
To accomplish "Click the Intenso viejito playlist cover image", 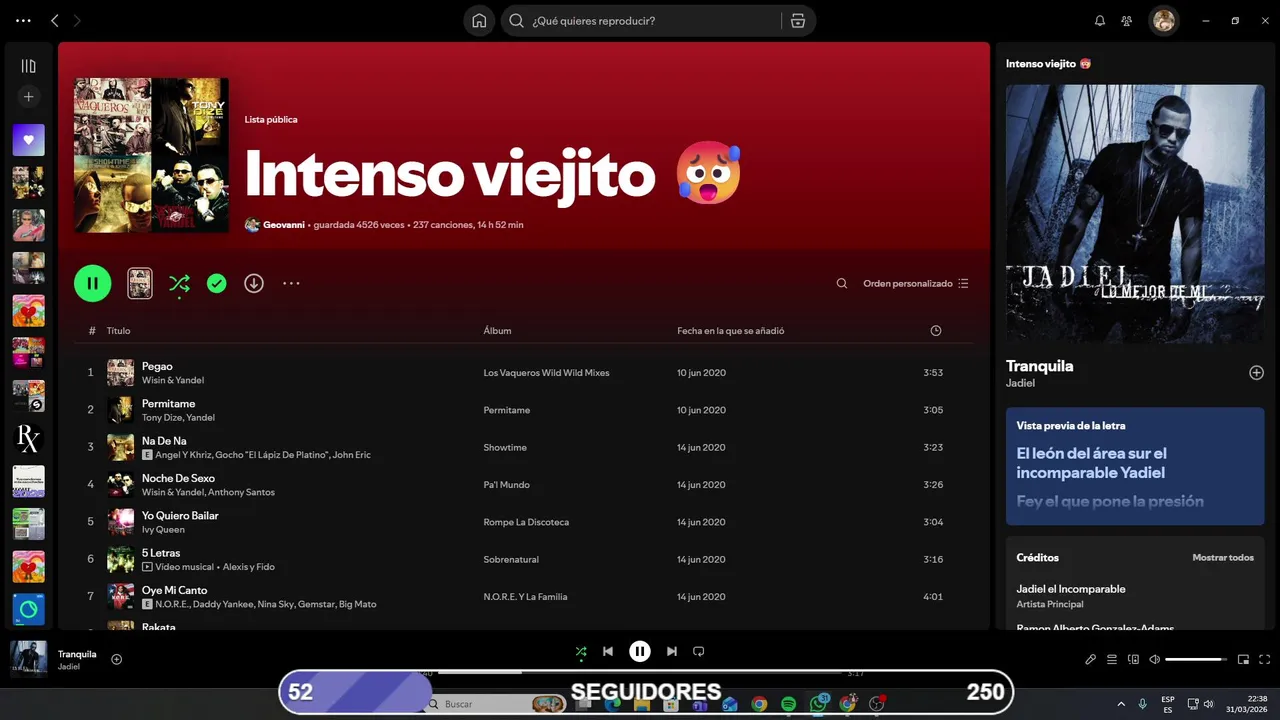I will point(151,156).
